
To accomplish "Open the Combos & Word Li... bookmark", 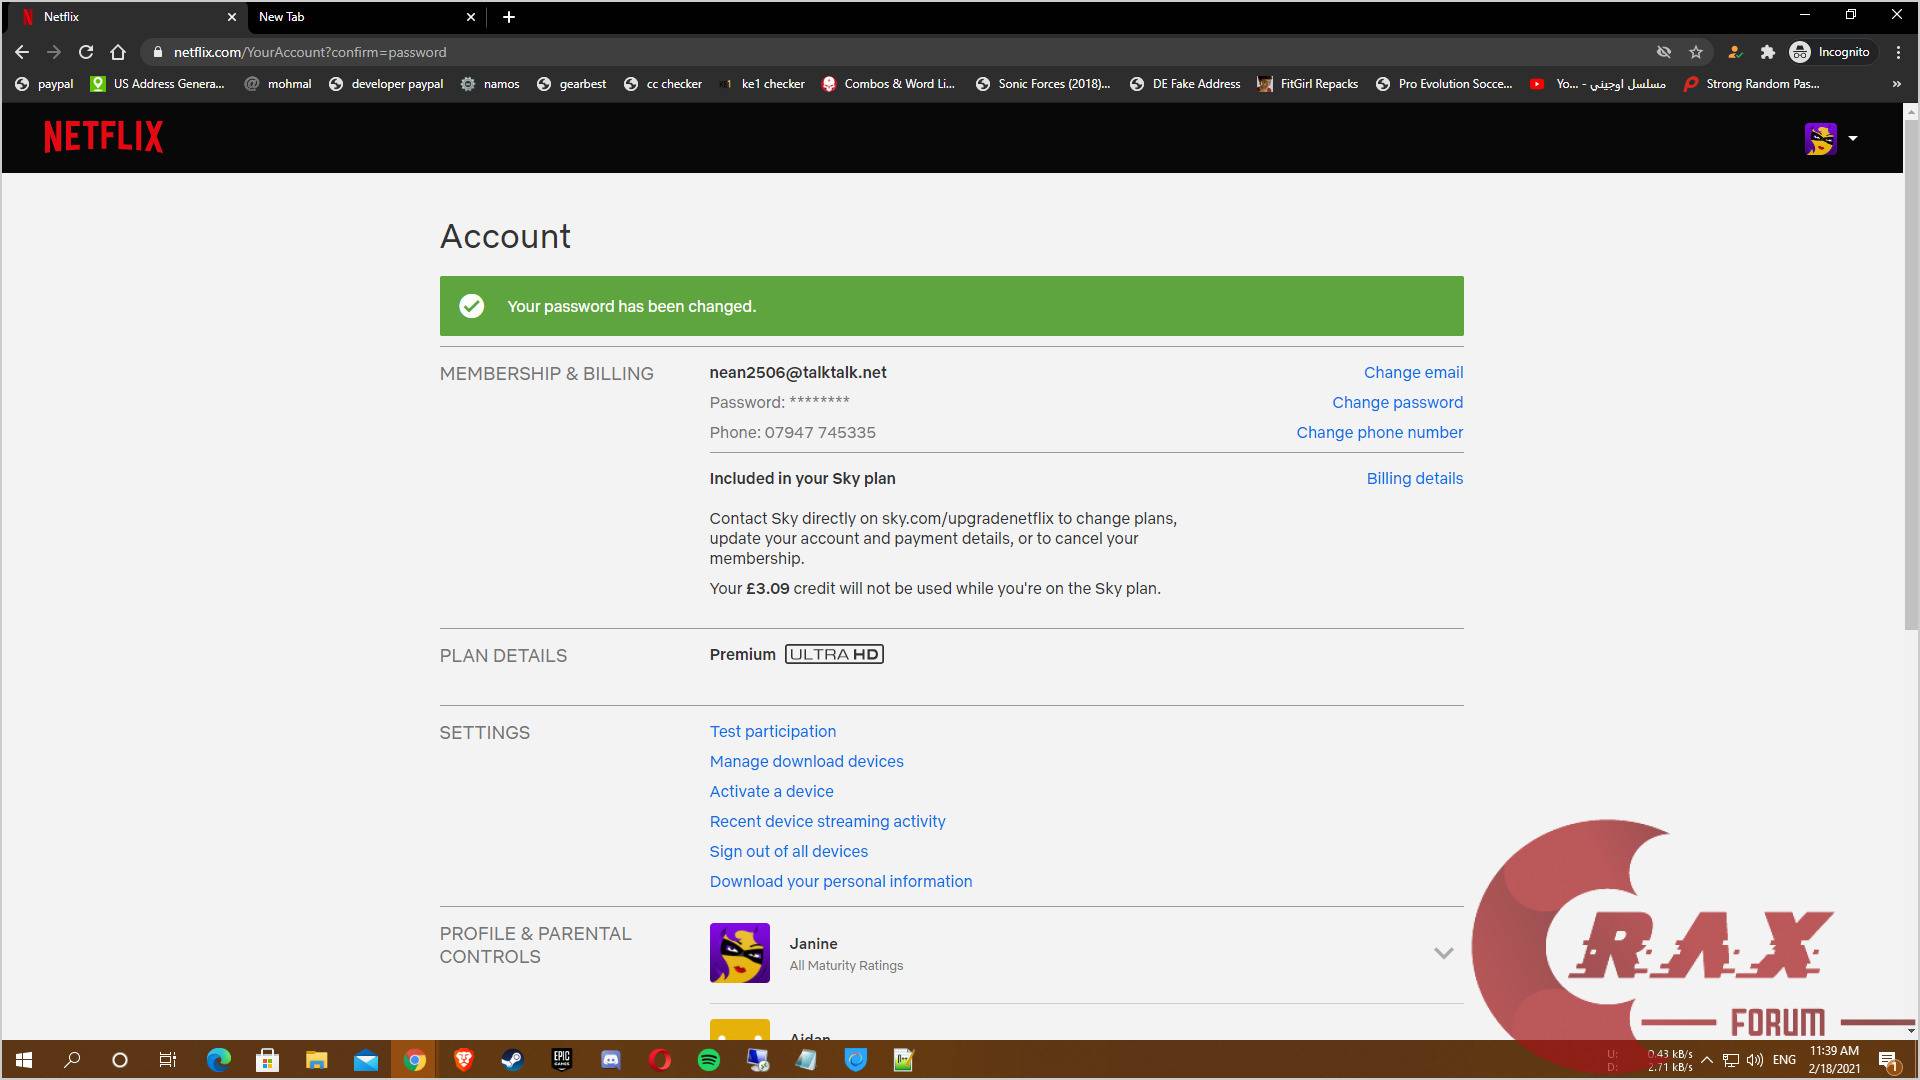I will [889, 84].
